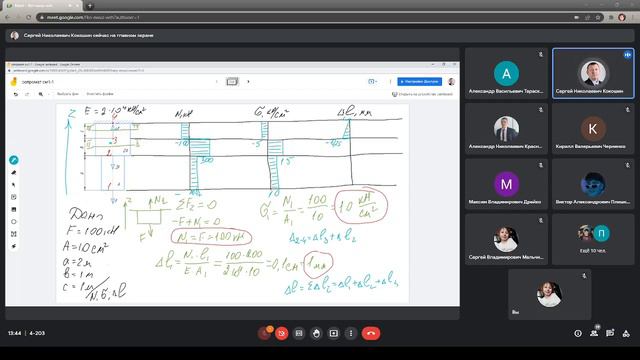Leave the call with the red button

point(371,333)
